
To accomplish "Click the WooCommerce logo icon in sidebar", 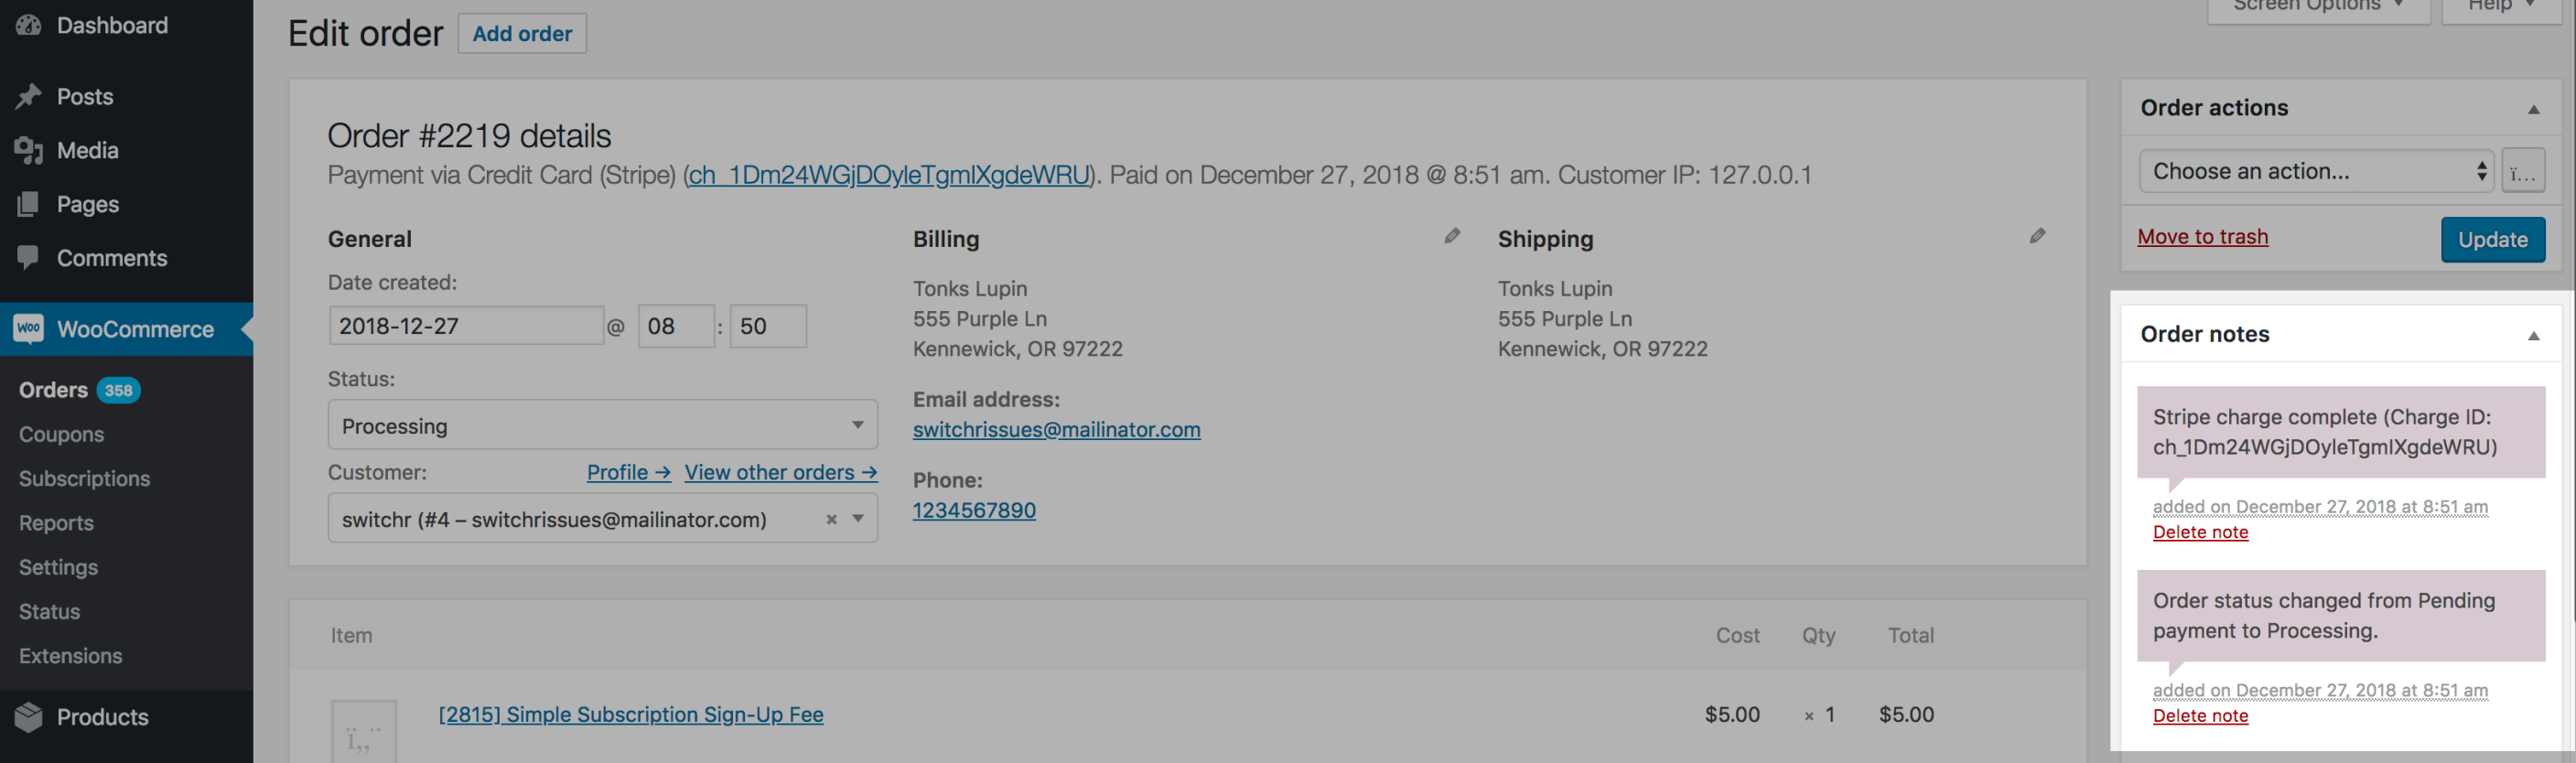I will [28, 328].
